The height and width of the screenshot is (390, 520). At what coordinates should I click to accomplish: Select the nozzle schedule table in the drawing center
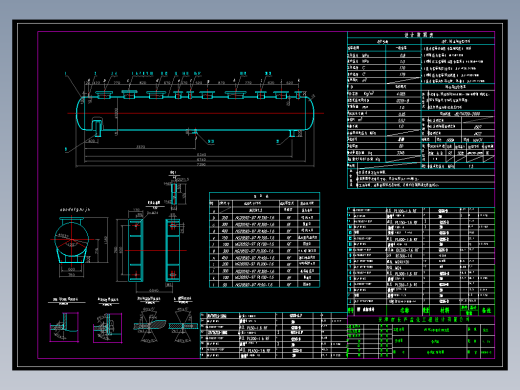(264, 240)
